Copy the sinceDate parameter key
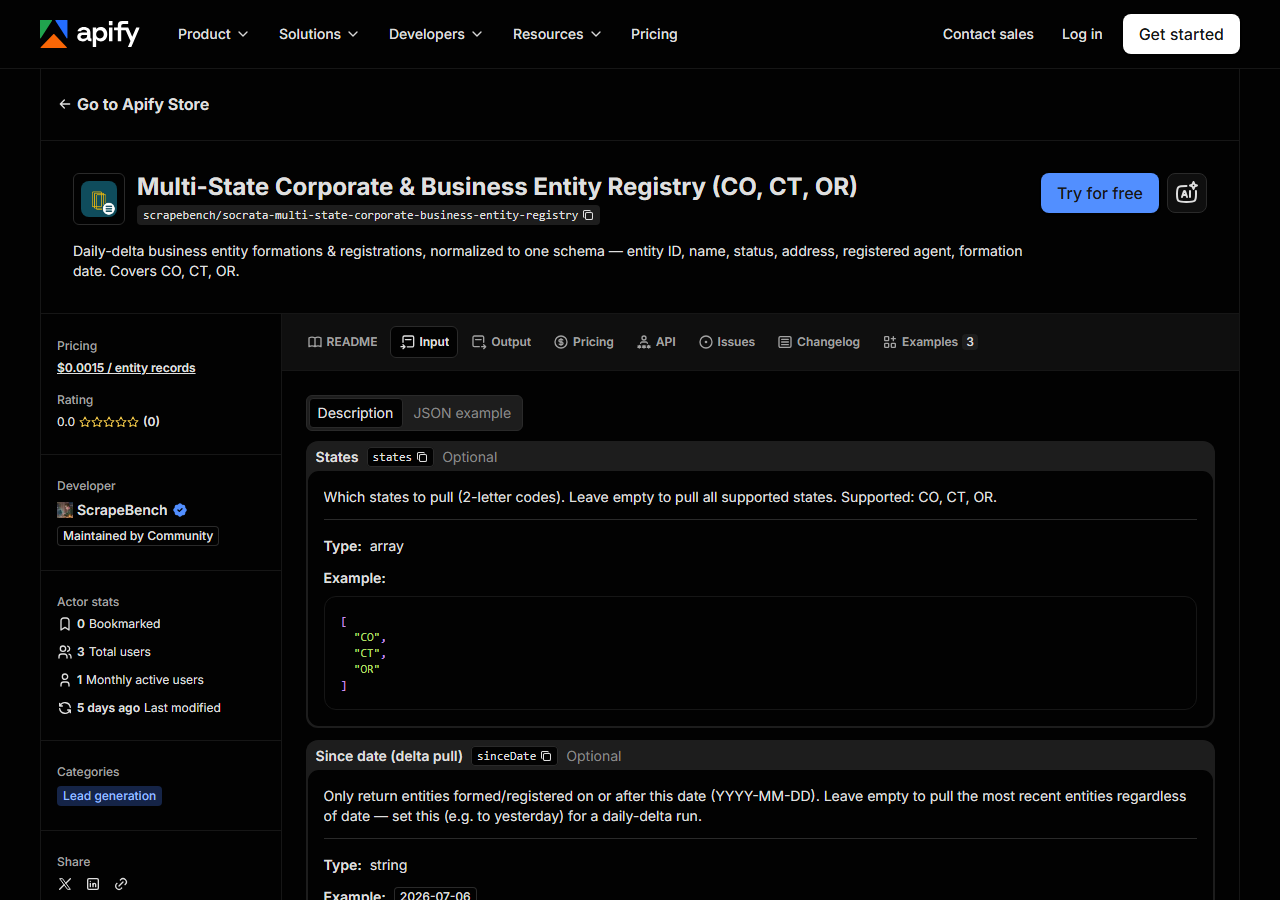The height and width of the screenshot is (900, 1280). coord(546,756)
